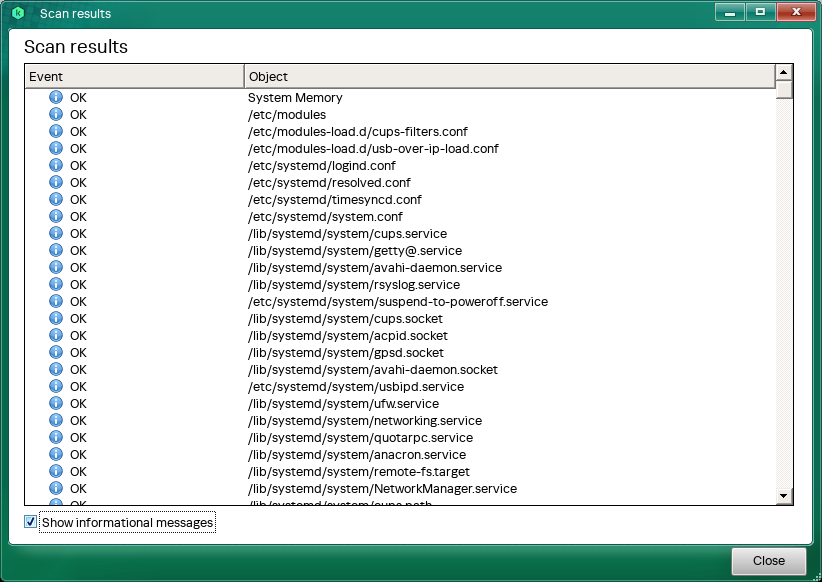Uncheck Show informational messages checkbox
The image size is (822, 582).
point(31,522)
